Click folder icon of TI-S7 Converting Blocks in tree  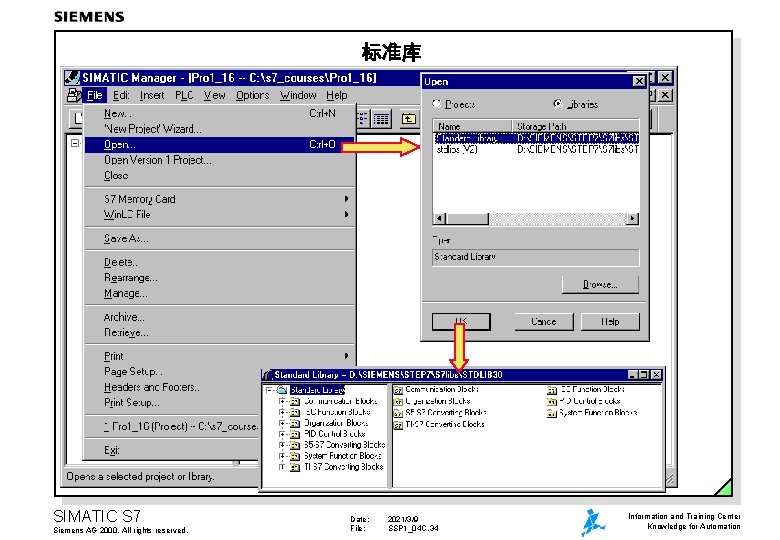pyautogui.click(x=295, y=467)
